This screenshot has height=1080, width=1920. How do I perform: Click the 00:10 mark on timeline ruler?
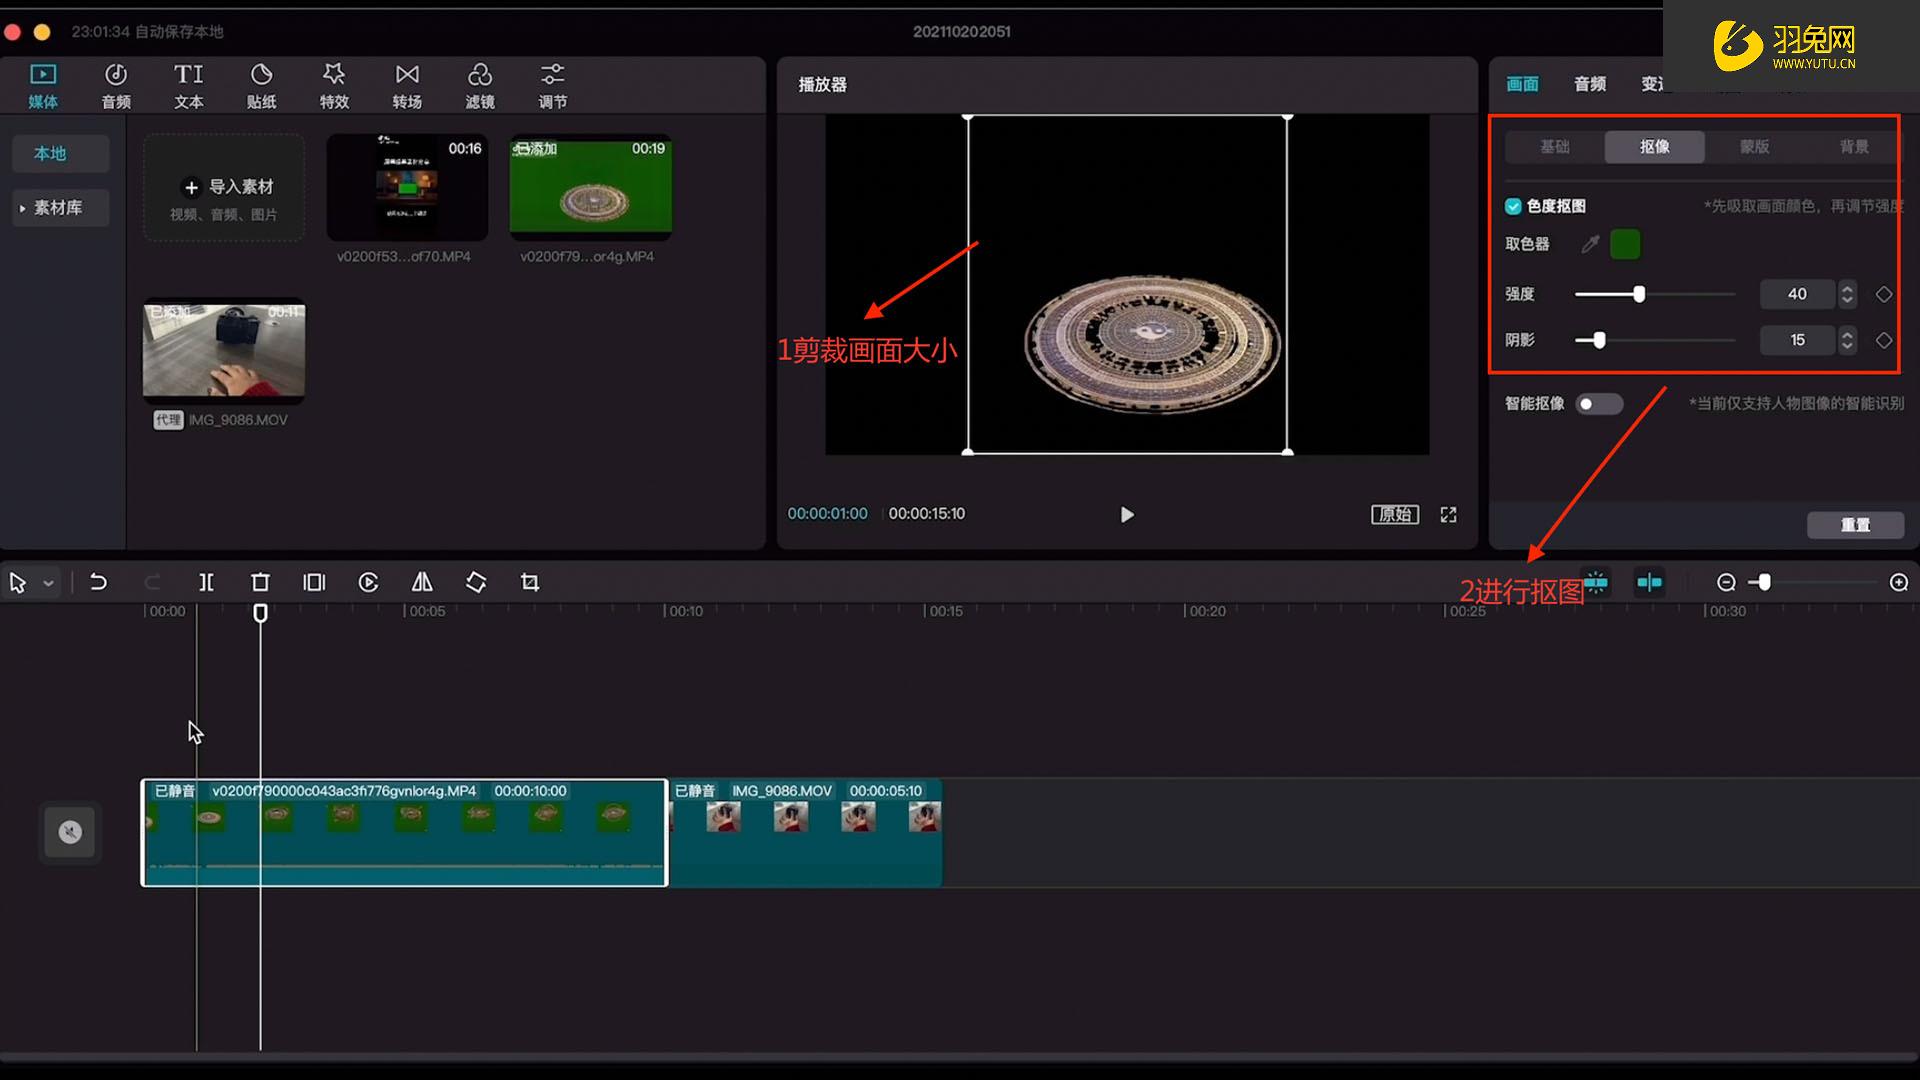(x=685, y=611)
